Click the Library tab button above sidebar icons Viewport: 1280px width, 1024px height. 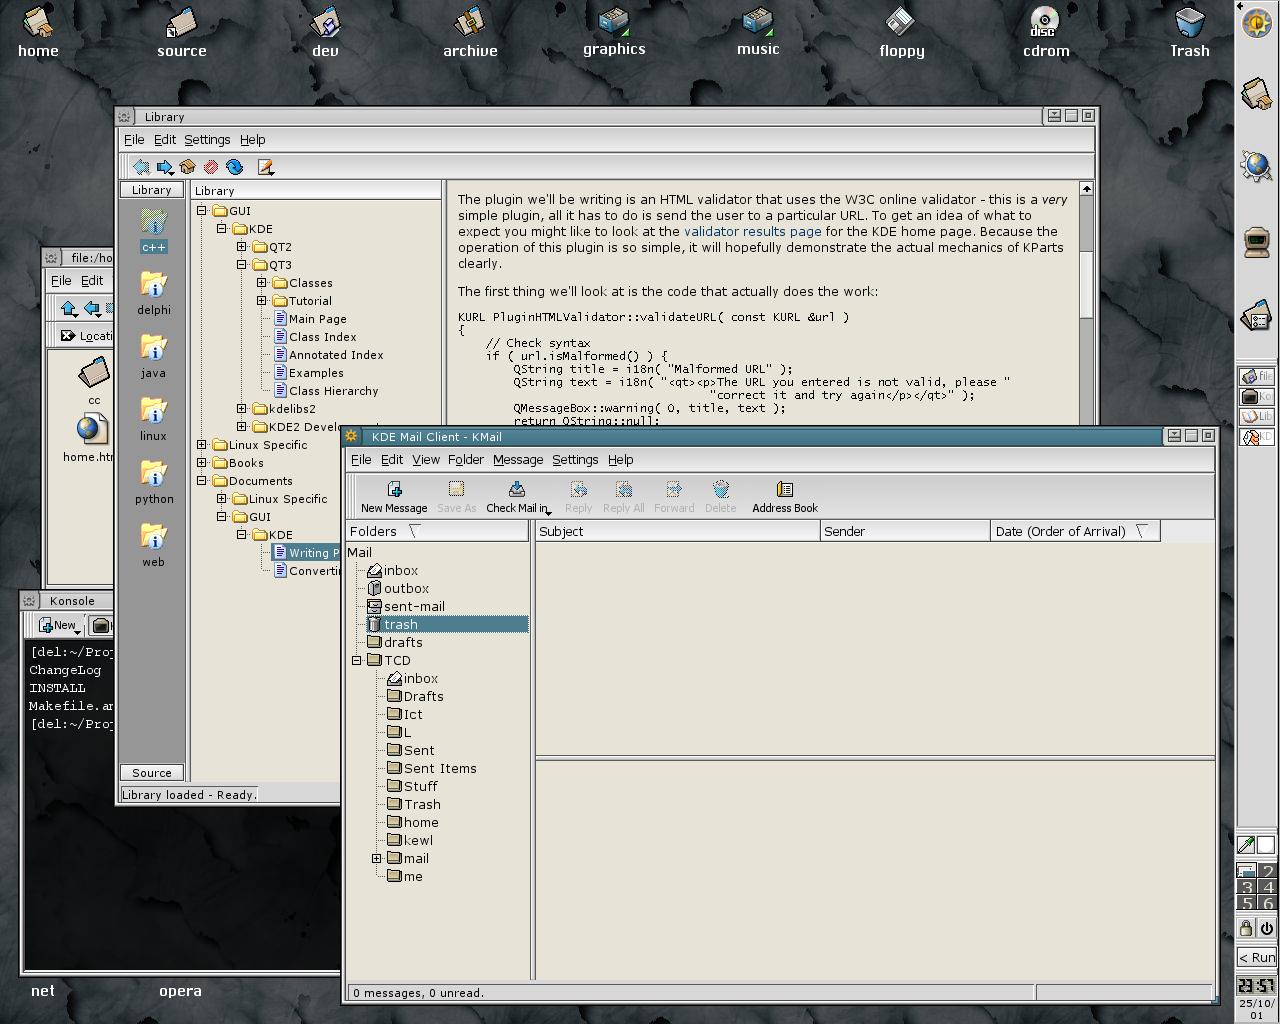(152, 190)
